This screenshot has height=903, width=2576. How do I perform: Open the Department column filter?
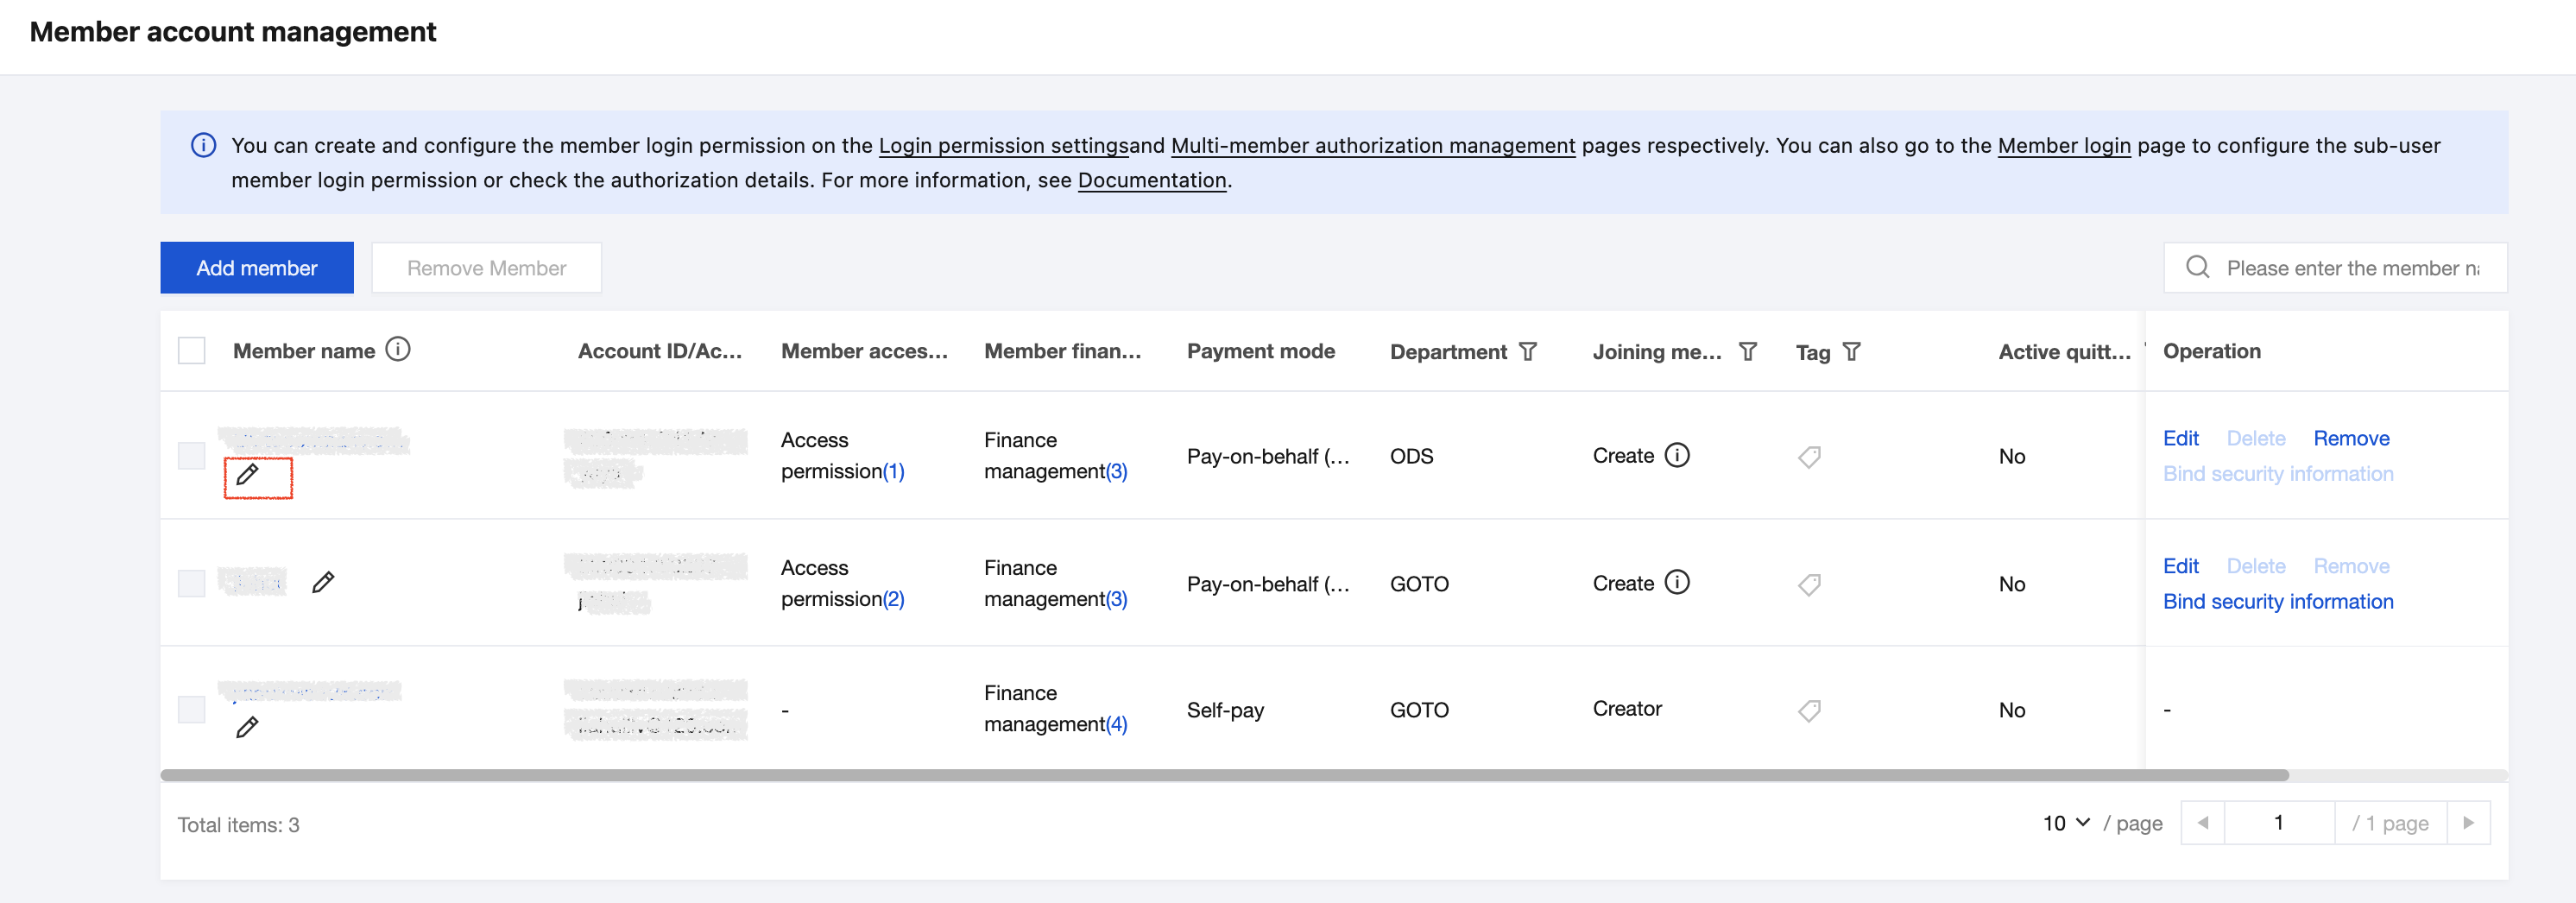point(1528,352)
